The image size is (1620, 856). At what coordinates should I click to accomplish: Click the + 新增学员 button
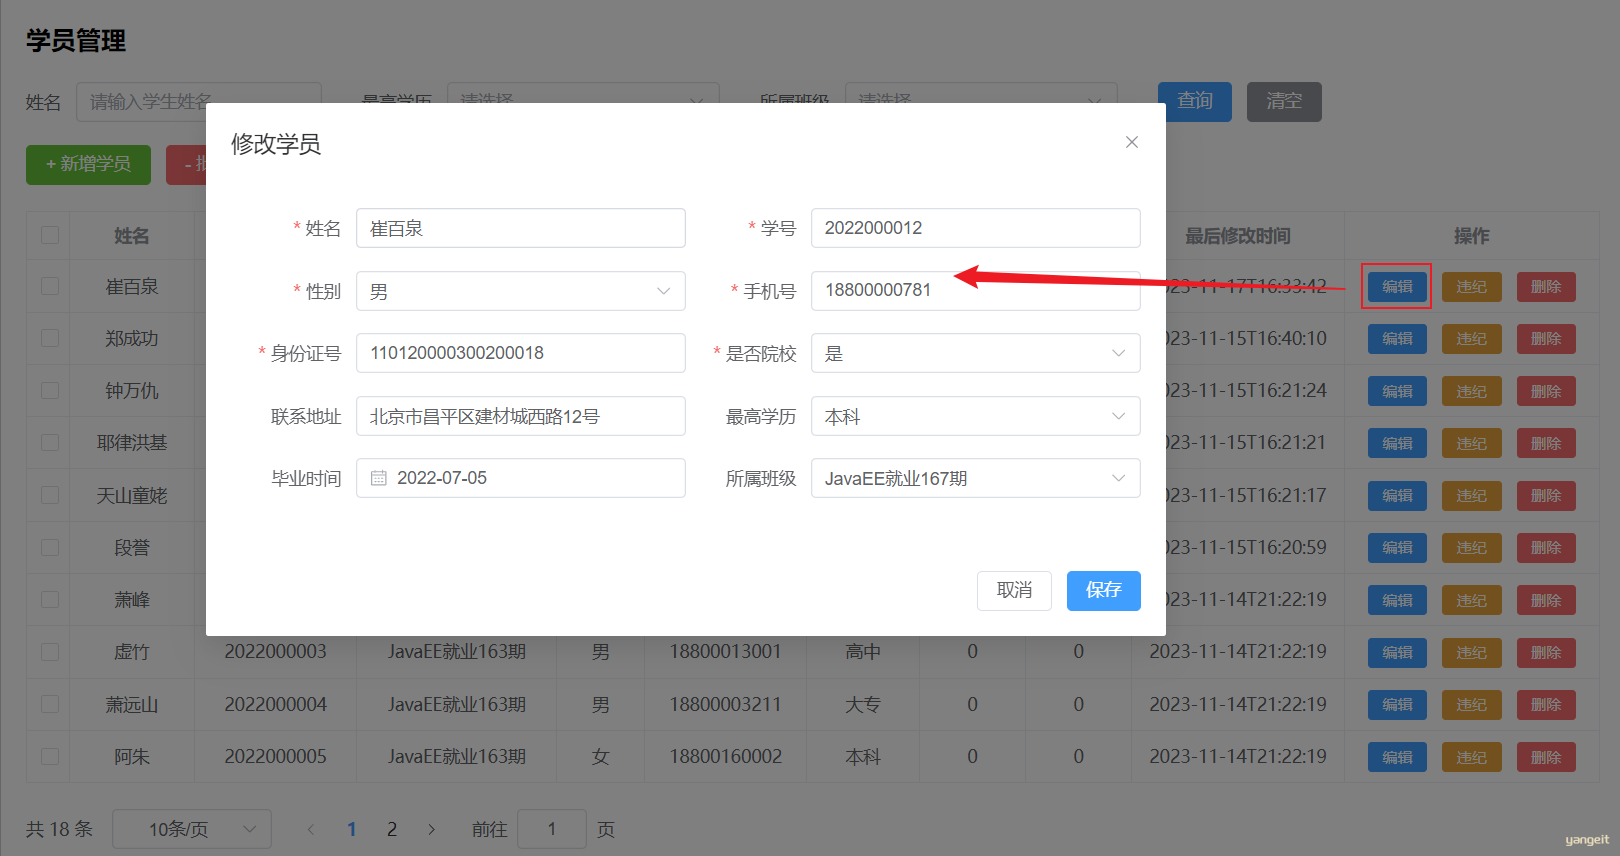[x=88, y=164]
